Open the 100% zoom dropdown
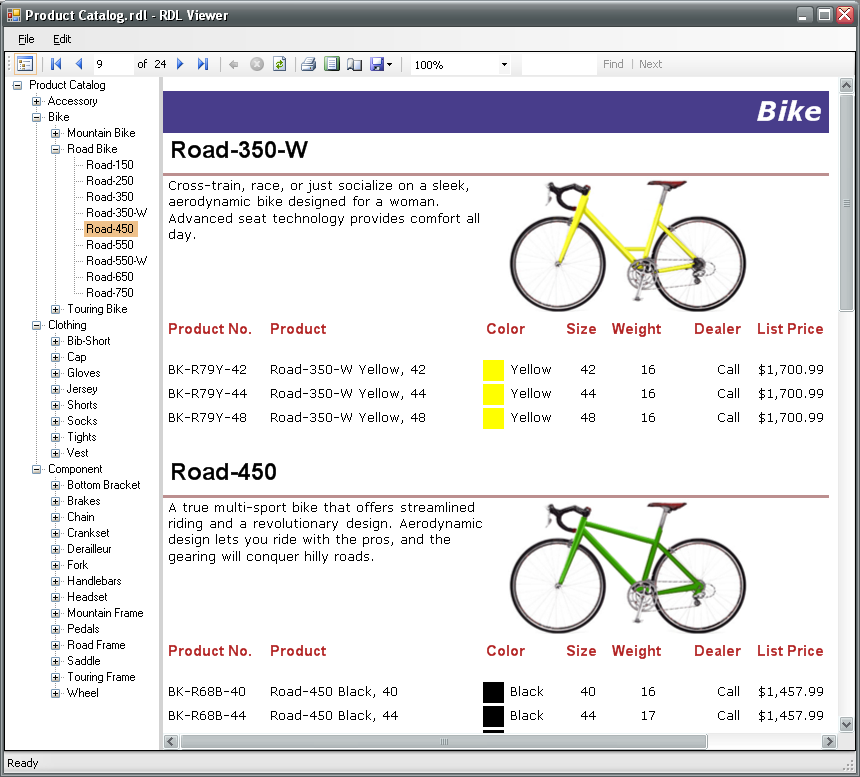Image resolution: width=860 pixels, height=777 pixels. pos(504,65)
